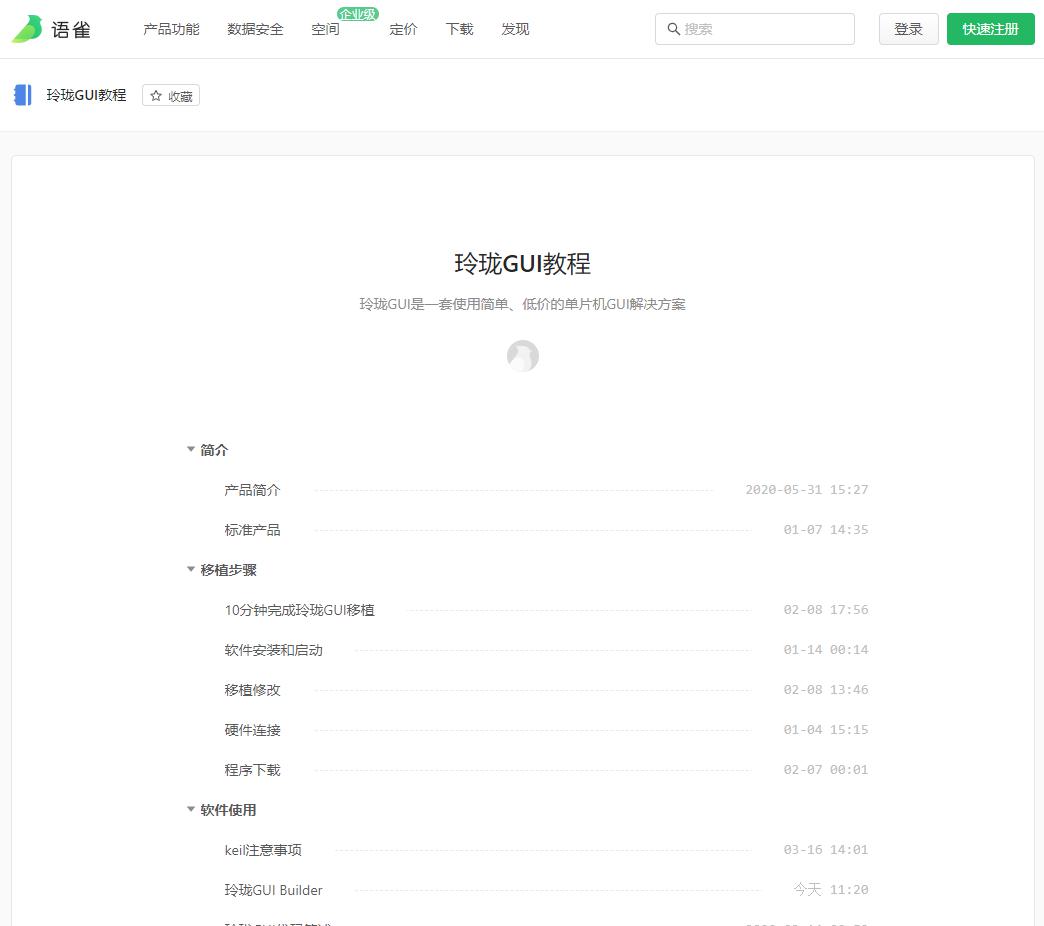This screenshot has height=926, width=1044.
Task: Click the 移植步骤 section heading
Action: click(x=228, y=570)
